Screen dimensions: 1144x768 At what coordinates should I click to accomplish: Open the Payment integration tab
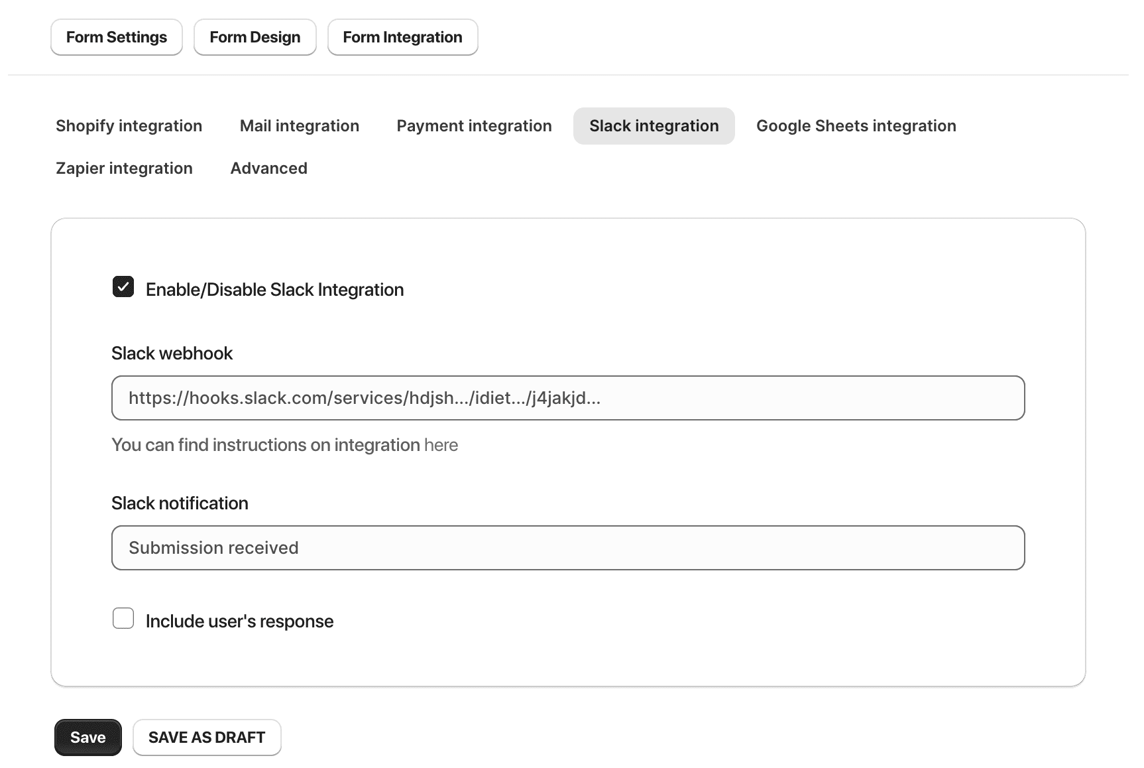tap(474, 126)
